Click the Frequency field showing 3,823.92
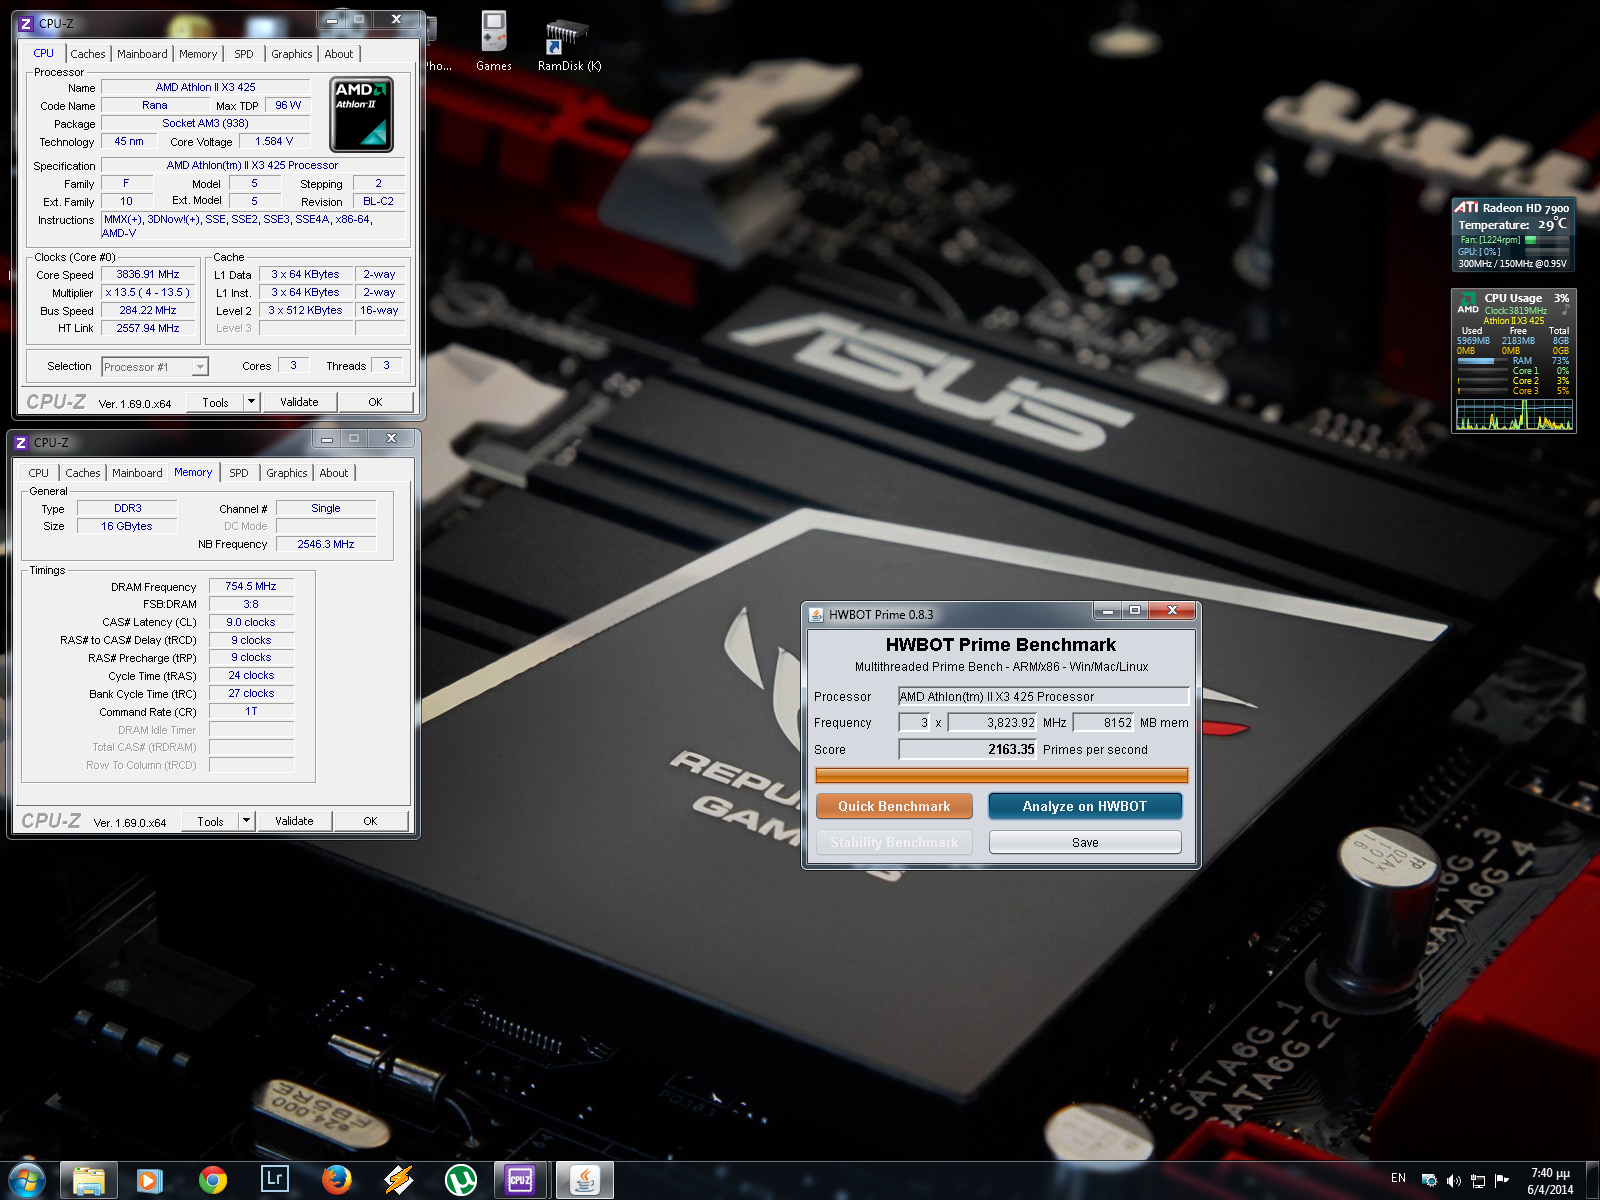The height and width of the screenshot is (1200, 1600). pos(993,722)
